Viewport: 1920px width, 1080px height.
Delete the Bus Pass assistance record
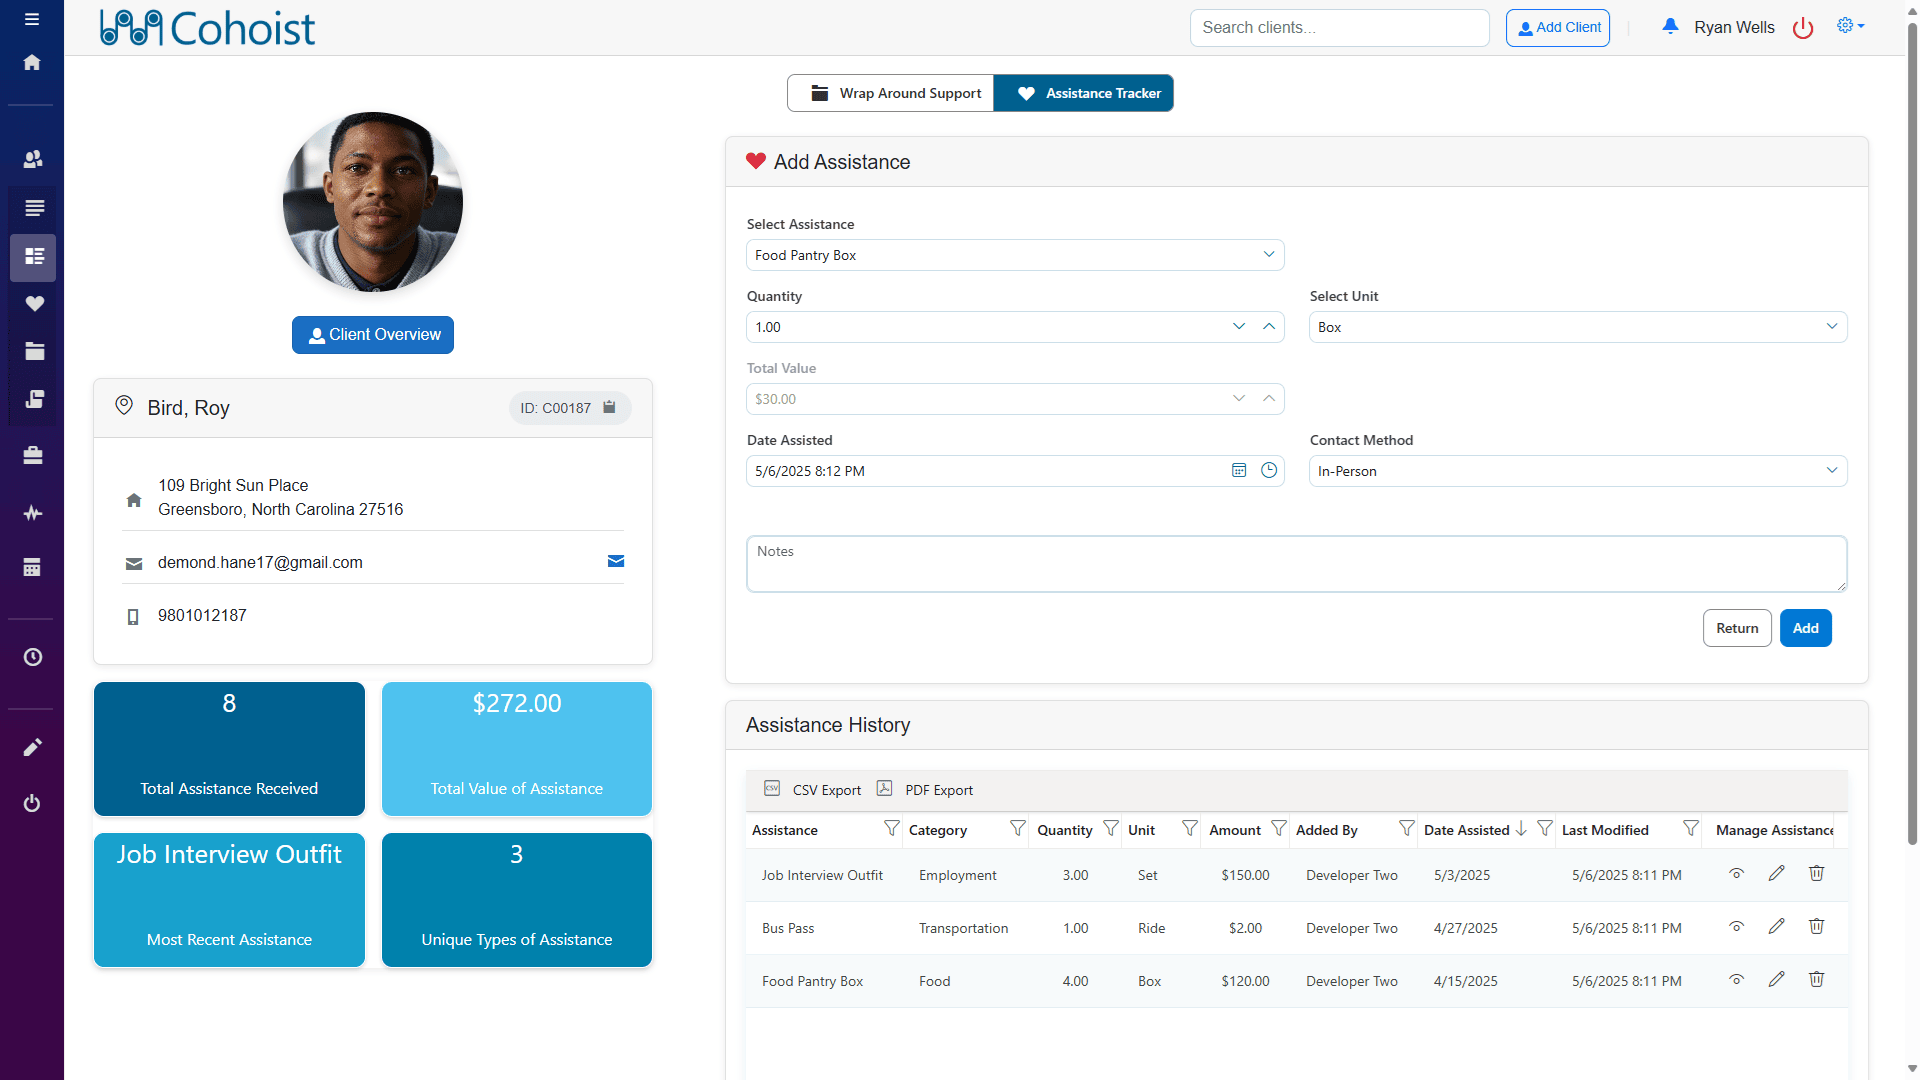click(1816, 927)
